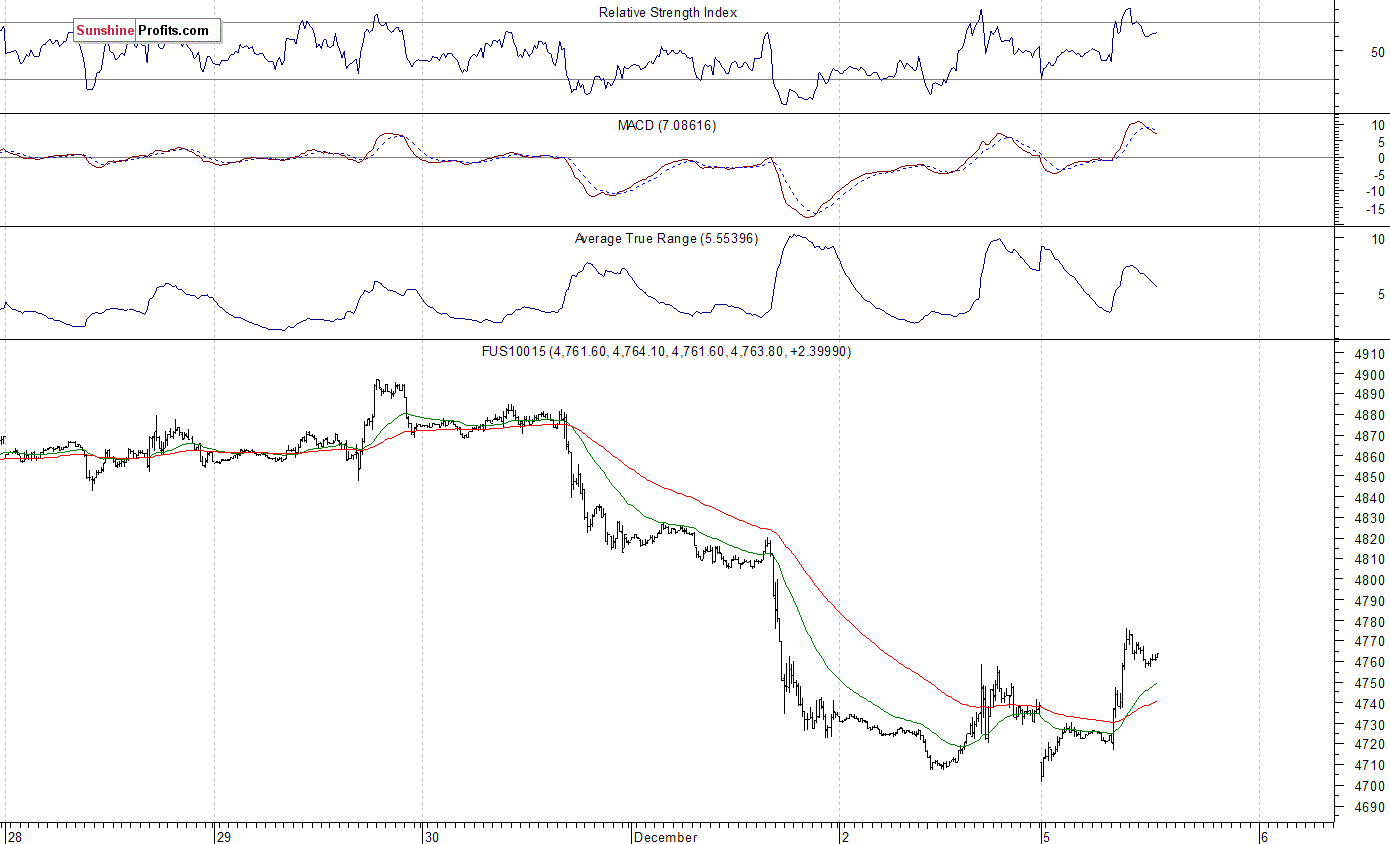Viewport: 1390px width, 844px height.
Task: Click the MACD -15 axis label
Action: point(1374,209)
